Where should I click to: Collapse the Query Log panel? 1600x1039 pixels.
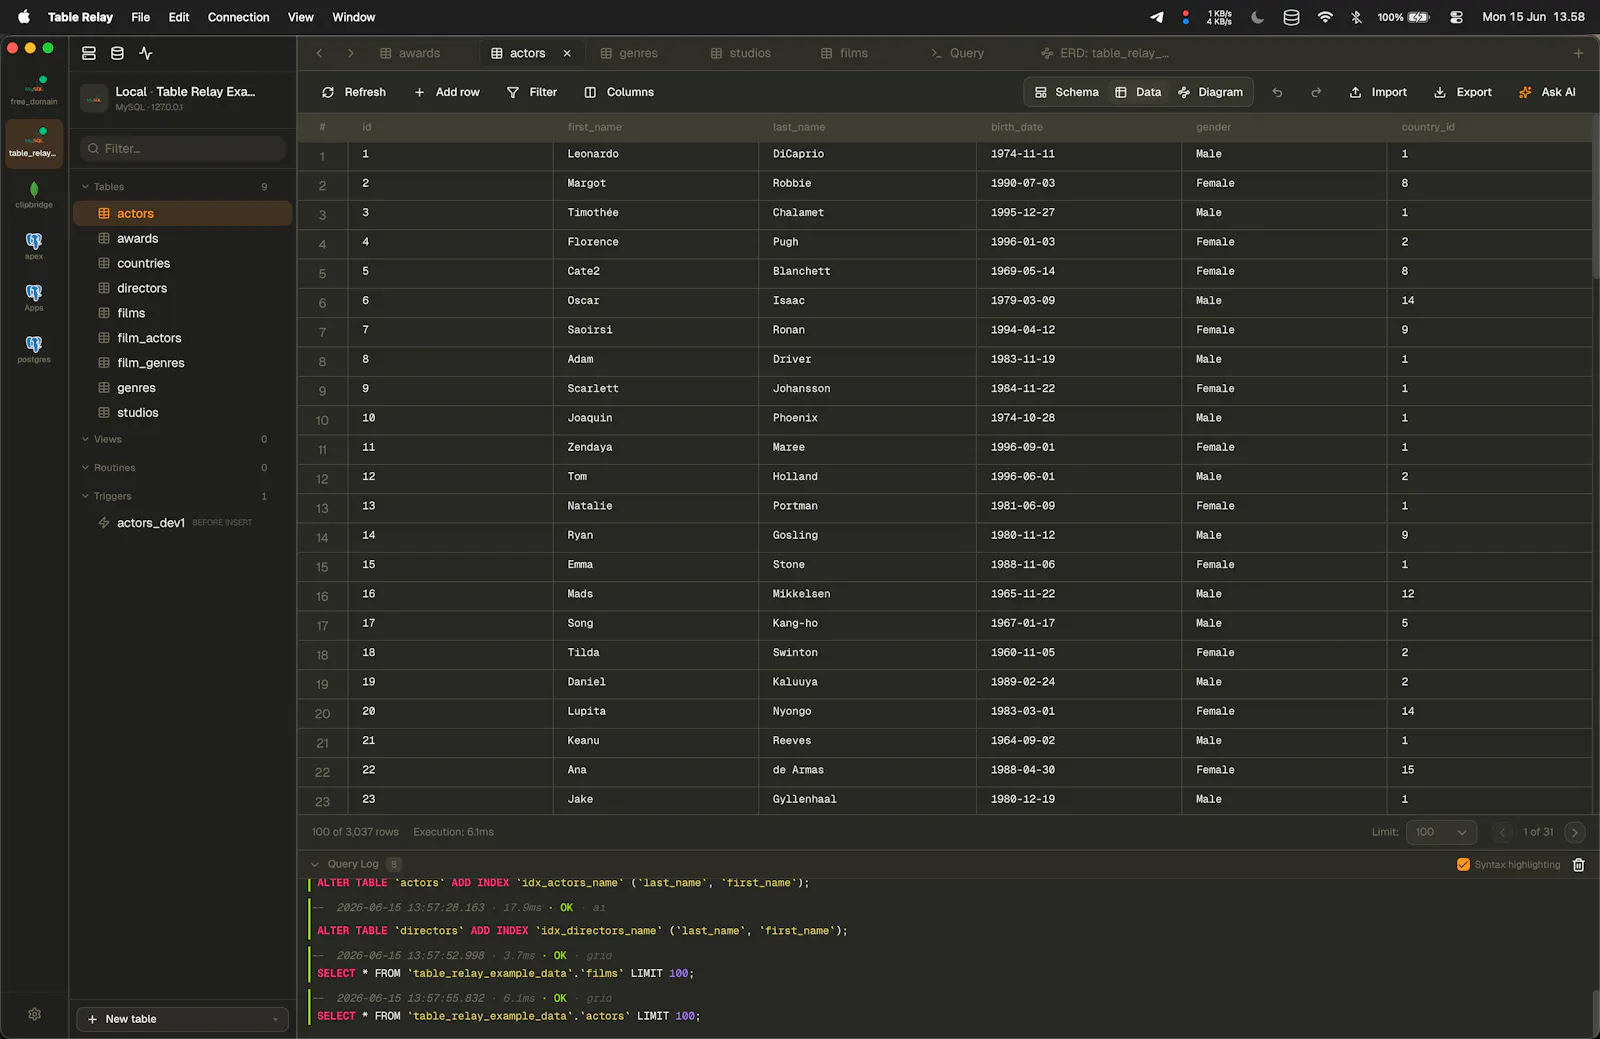click(315, 864)
